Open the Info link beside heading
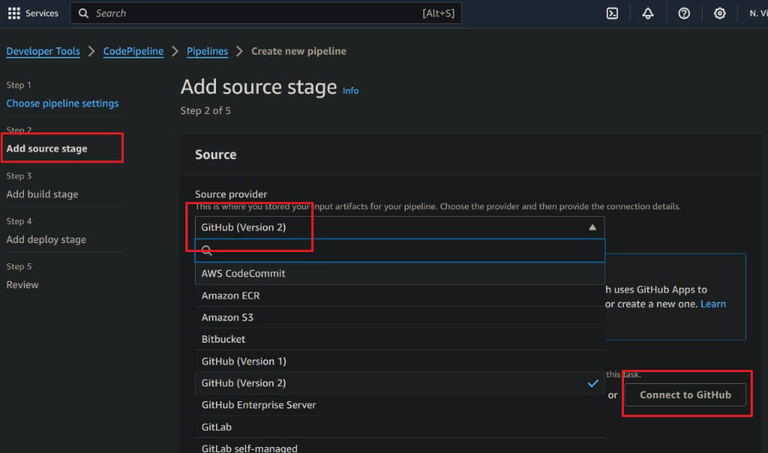The height and width of the screenshot is (453, 768). pyautogui.click(x=351, y=90)
